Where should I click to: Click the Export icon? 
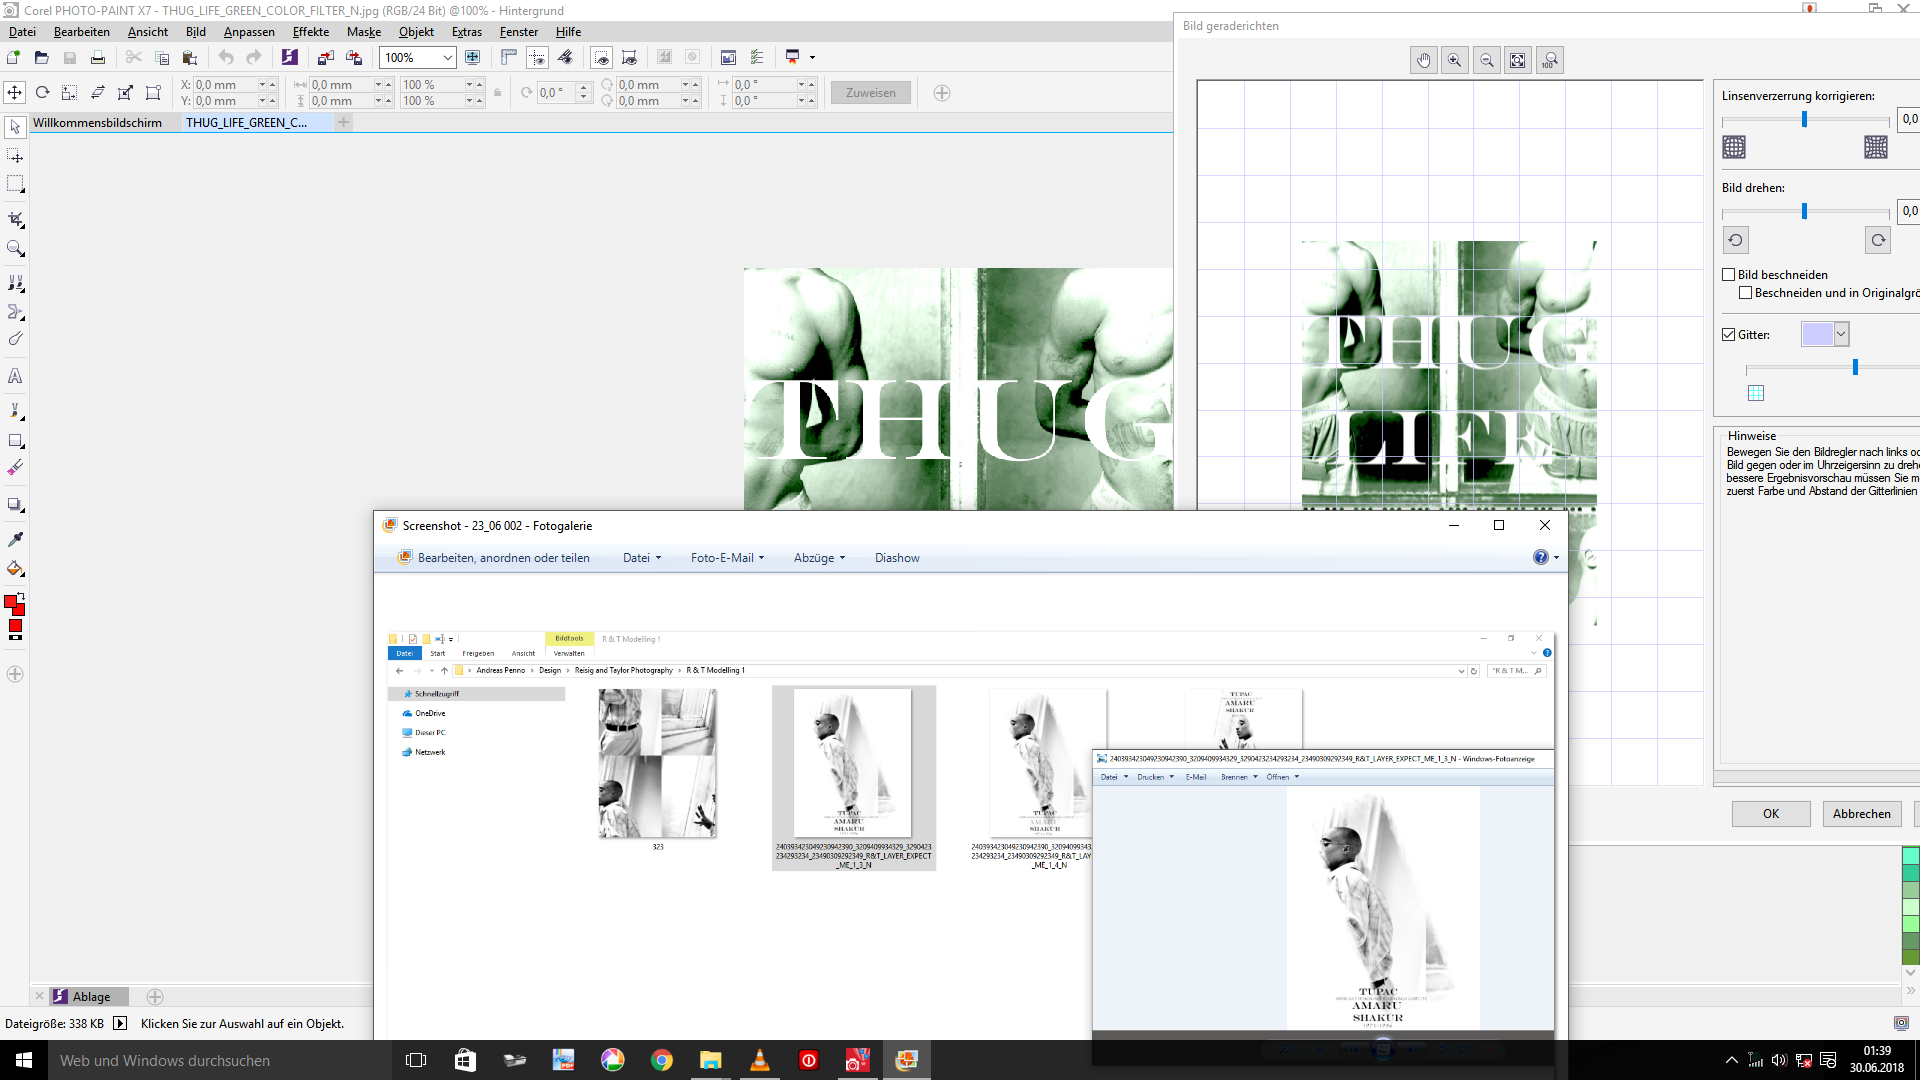point(354,57)
